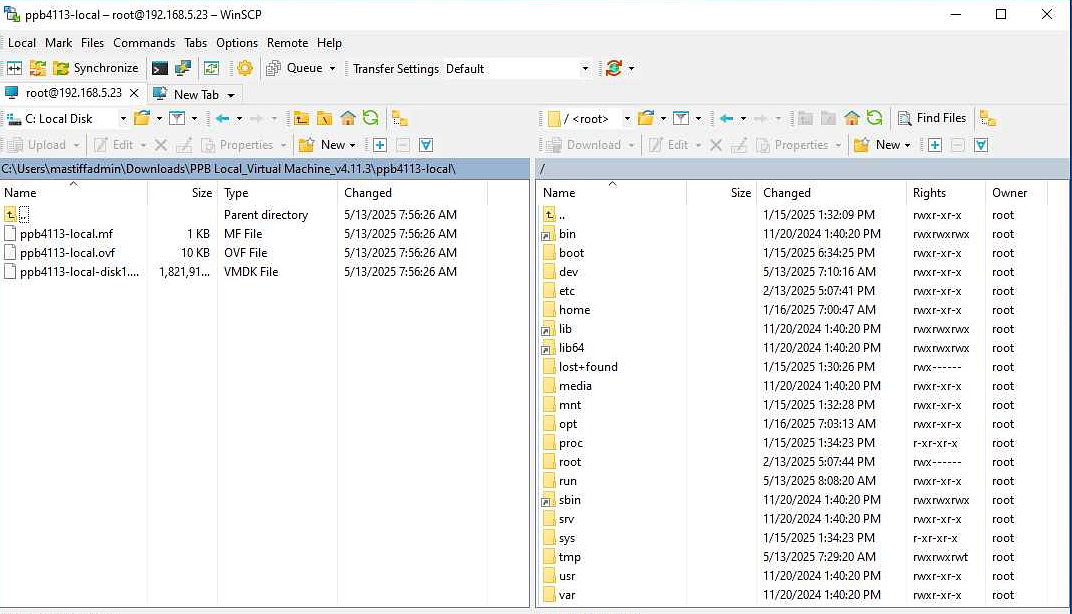Click the remote panel open directory icon

646,118
